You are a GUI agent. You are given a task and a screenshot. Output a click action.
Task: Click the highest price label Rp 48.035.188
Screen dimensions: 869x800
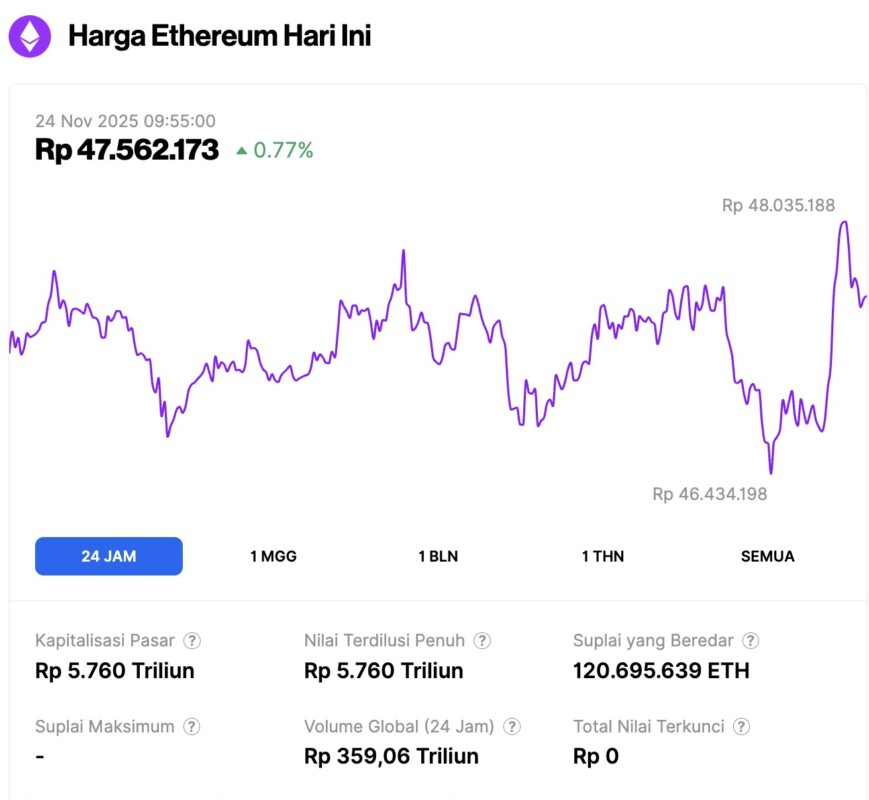tap(778, 206)
